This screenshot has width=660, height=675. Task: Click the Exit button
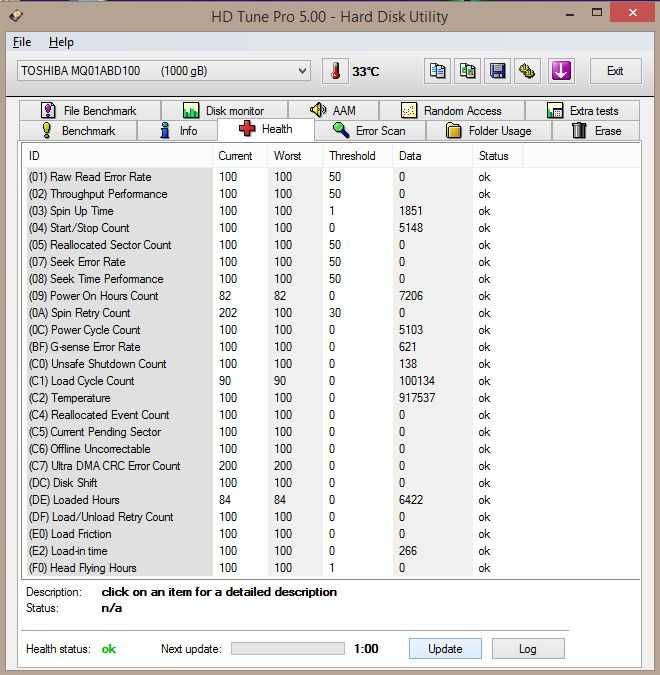[615, 71]
